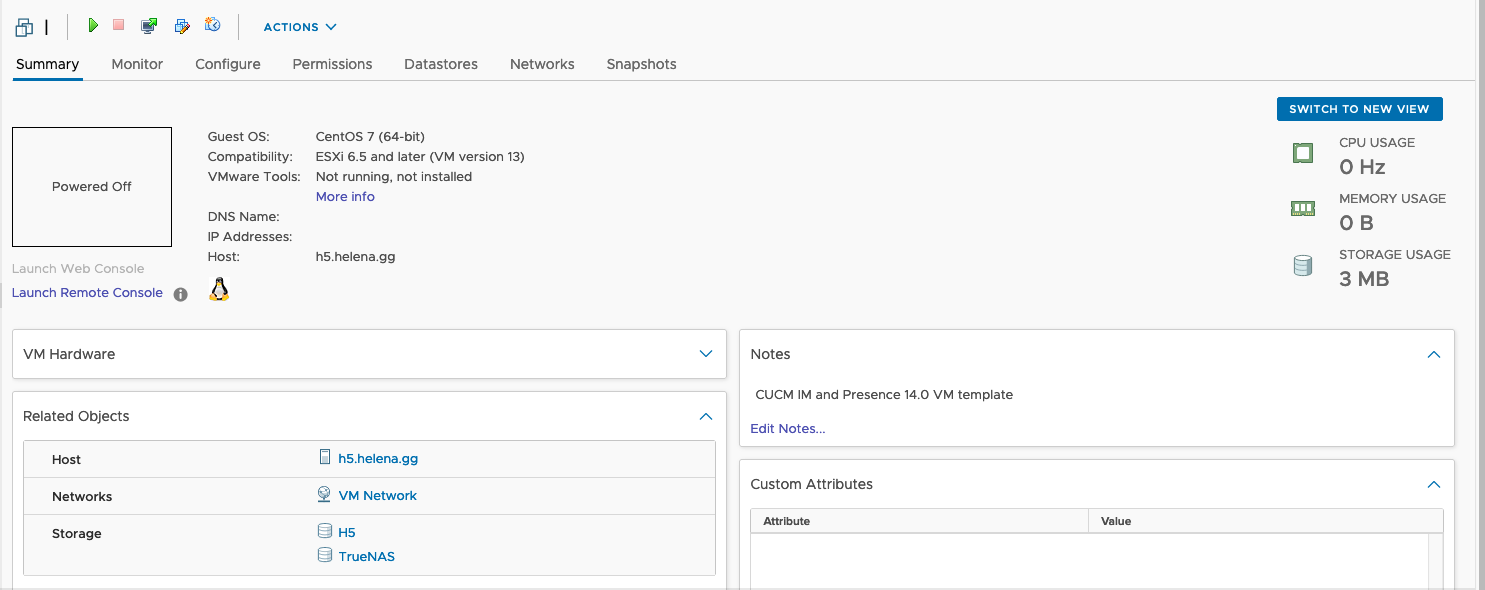Click the info icon beside Launch Remote Console
The width and height of the screenshot is (1485, 590).
[x=181, y=294]
